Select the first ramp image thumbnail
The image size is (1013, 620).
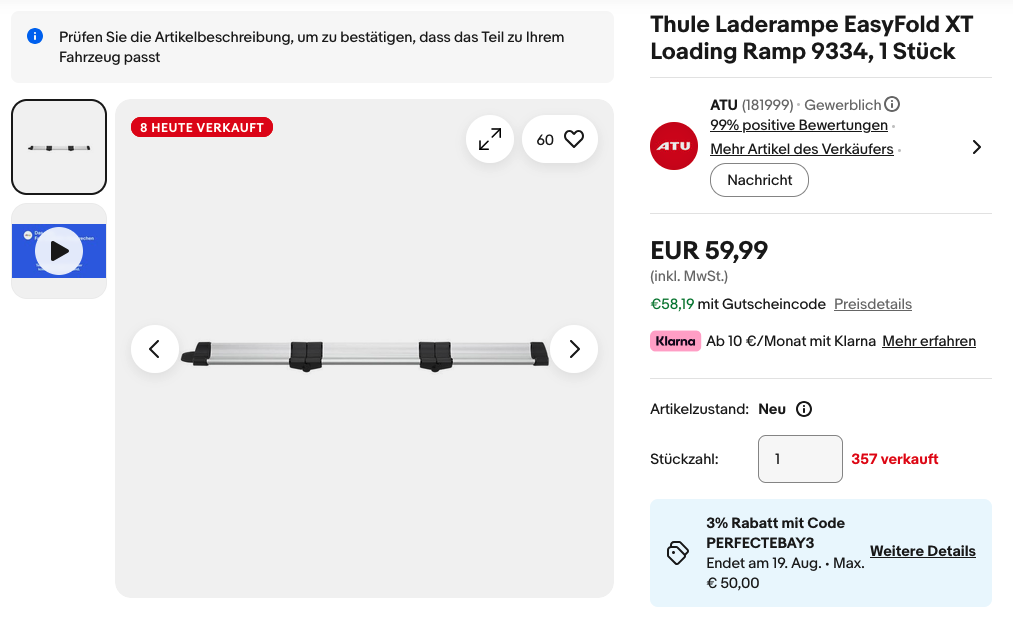[x=59, y=147]
